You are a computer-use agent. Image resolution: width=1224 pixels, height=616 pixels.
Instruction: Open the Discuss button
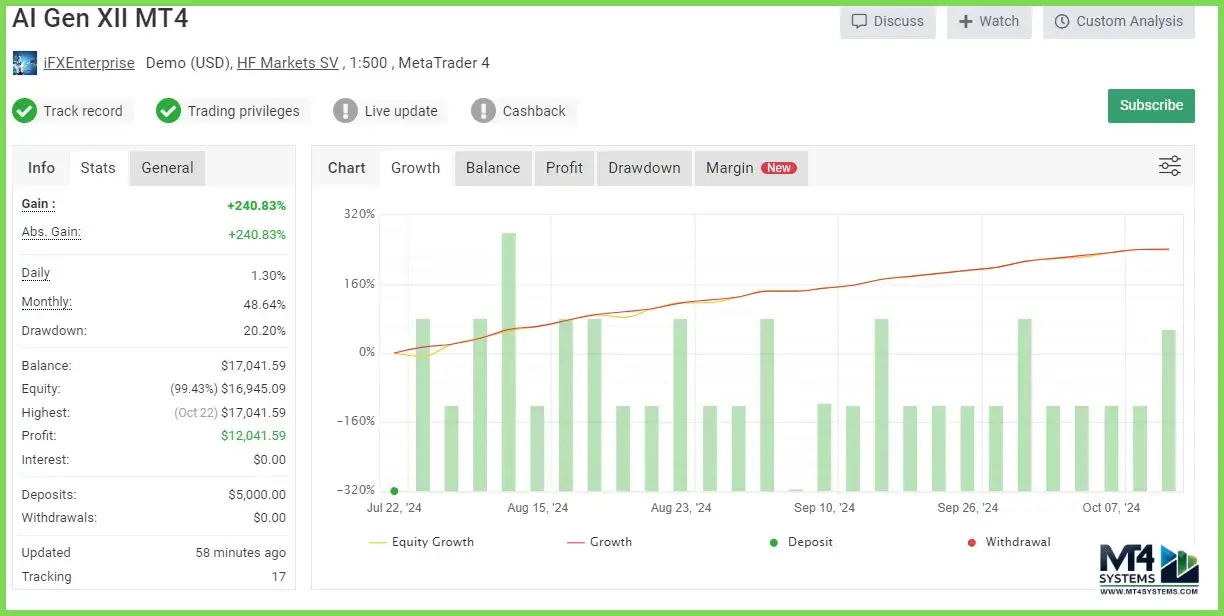pos(888,21)
